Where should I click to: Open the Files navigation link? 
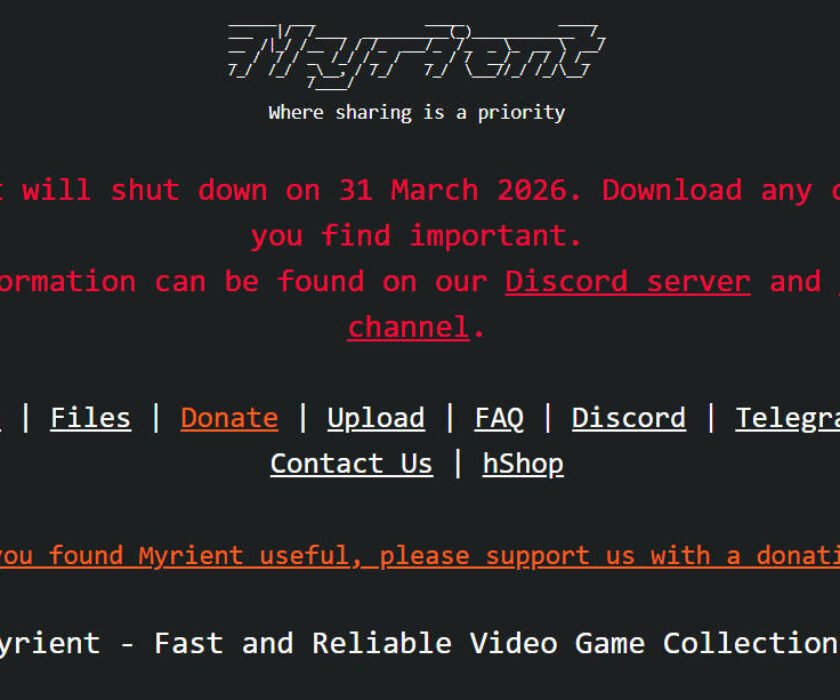point(91,418)
